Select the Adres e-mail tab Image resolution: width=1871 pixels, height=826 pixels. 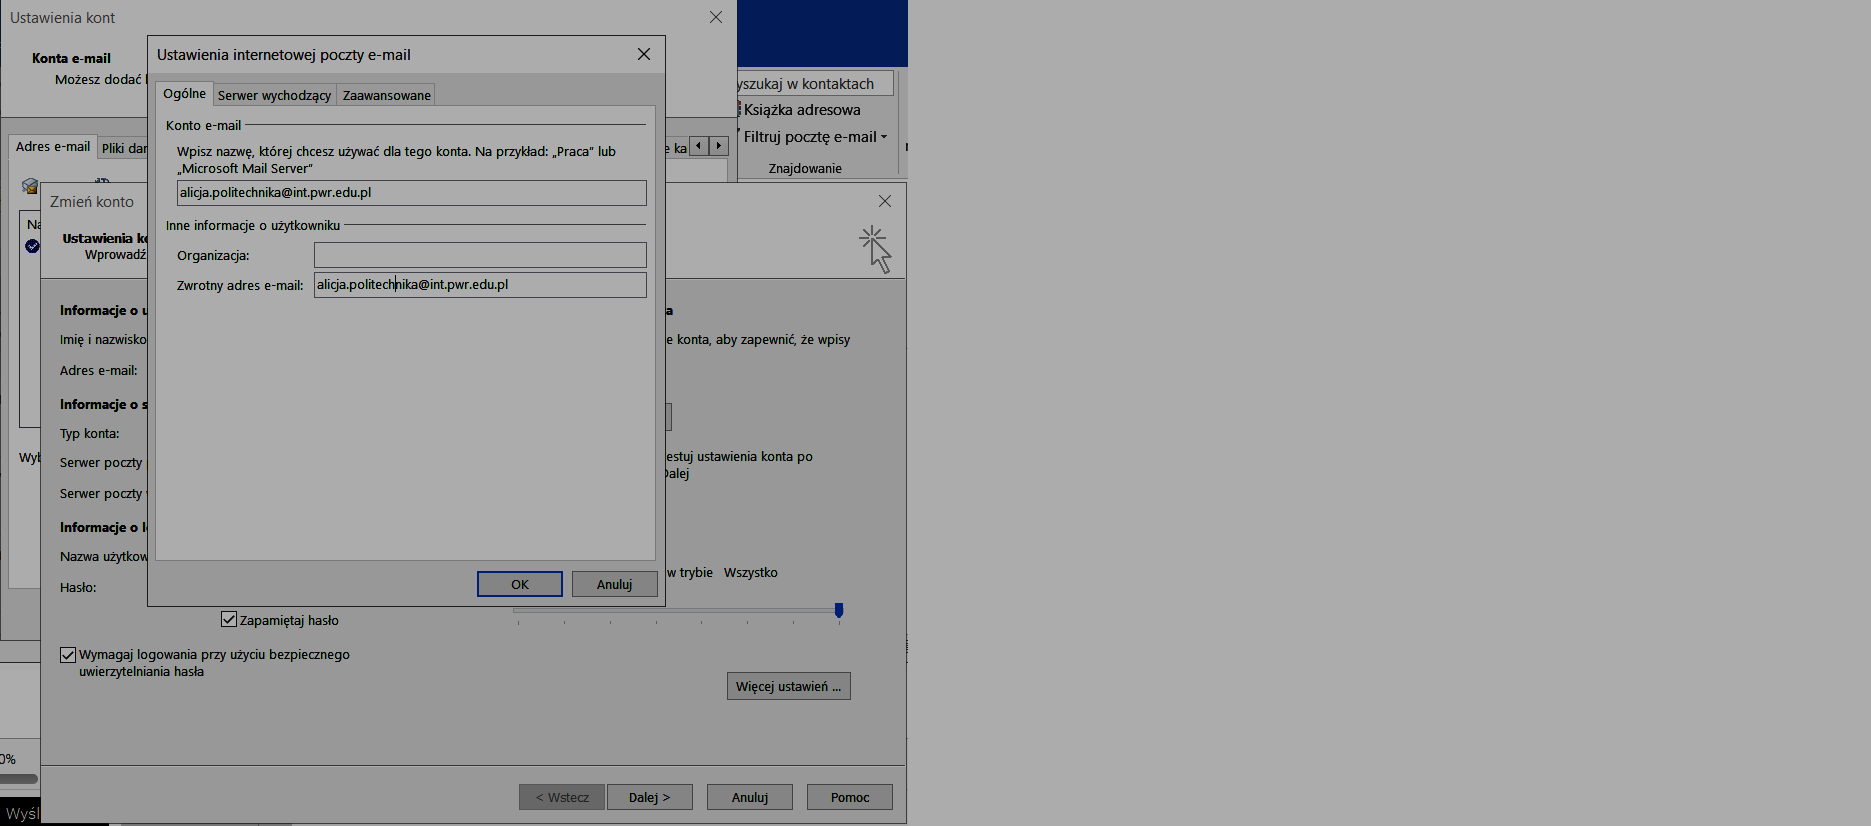53,147
